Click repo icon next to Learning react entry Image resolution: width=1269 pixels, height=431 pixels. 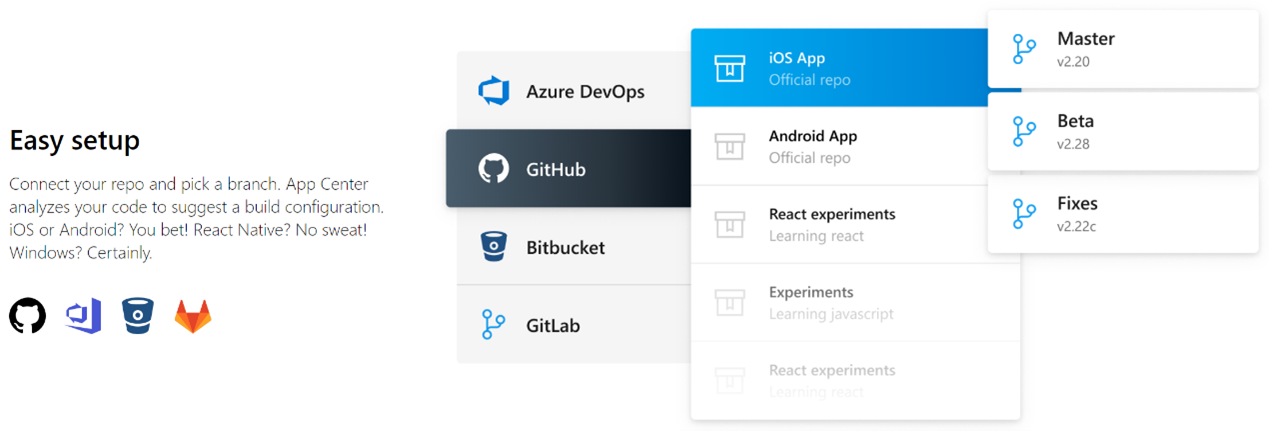(x=730, y=224)
